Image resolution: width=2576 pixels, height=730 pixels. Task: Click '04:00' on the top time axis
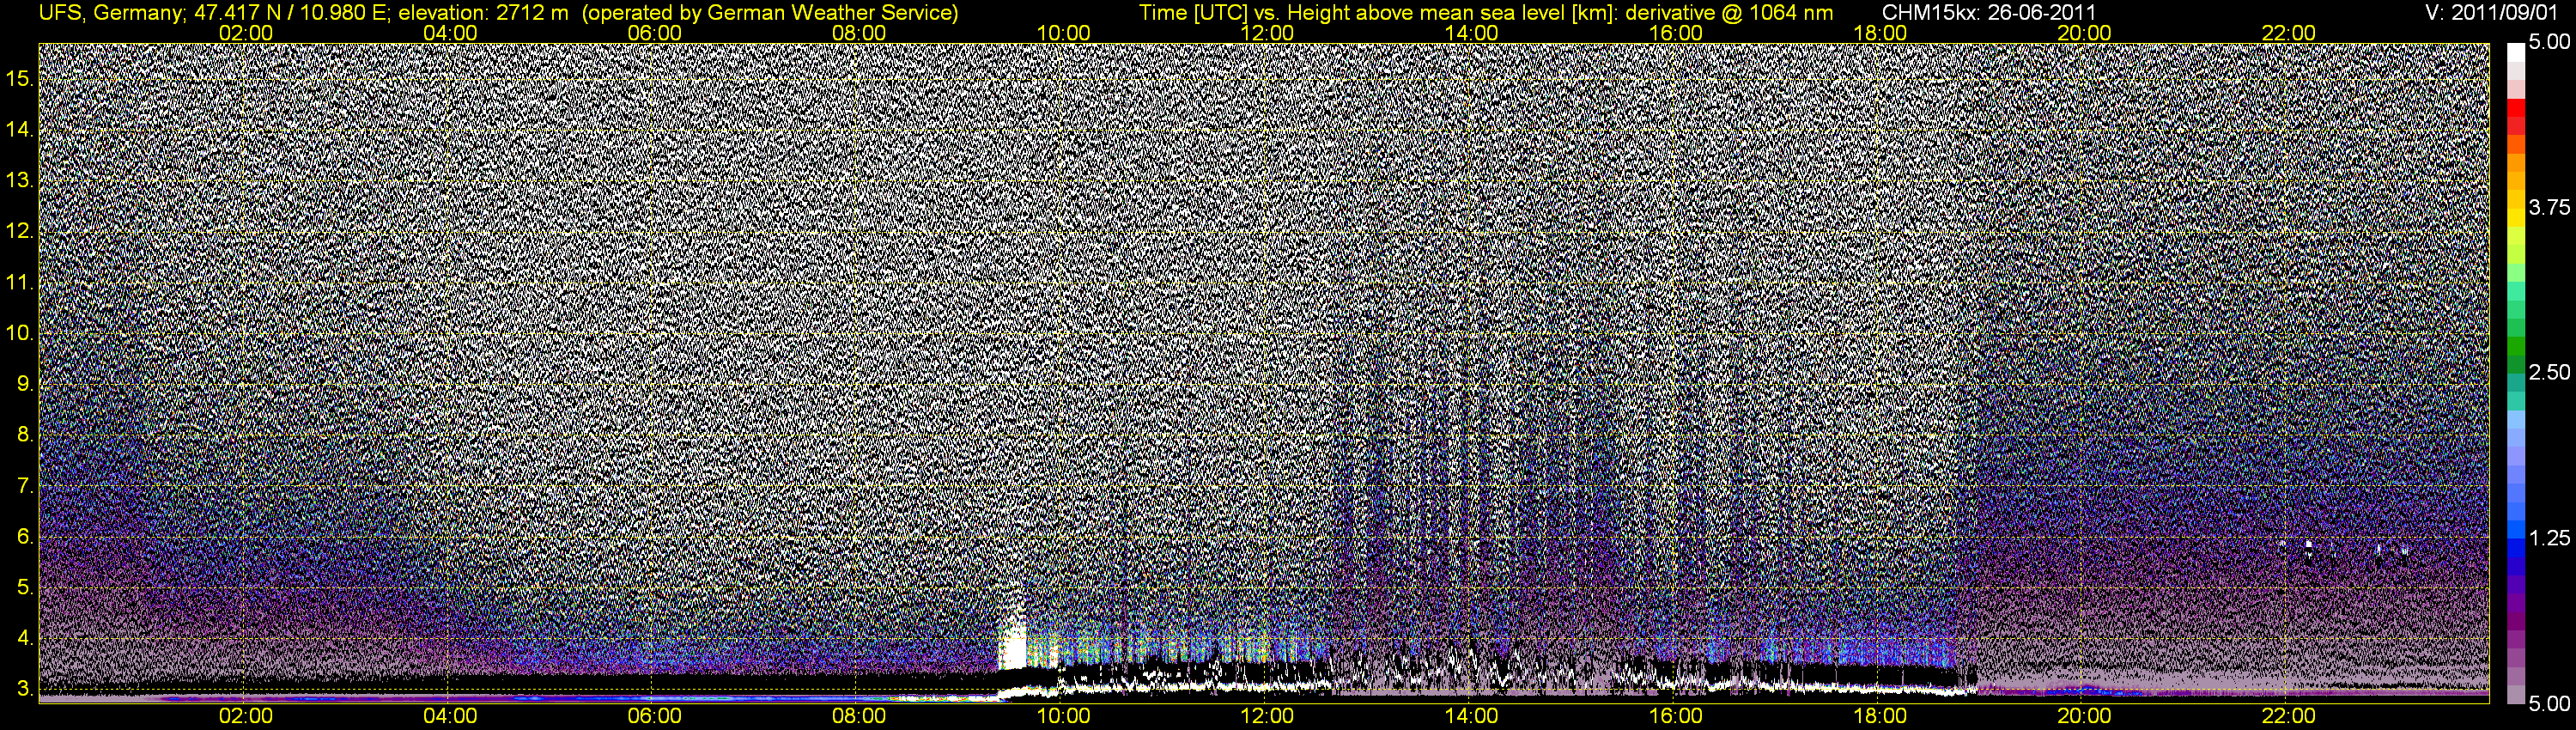pyautogui.click(x=450, y=33)
